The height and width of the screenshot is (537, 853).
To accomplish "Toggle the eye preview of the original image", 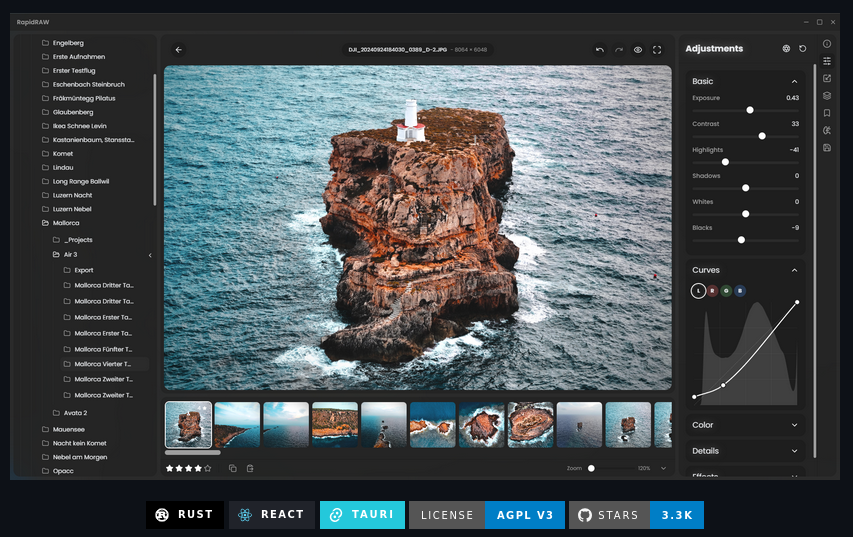I will pos(638,49).
